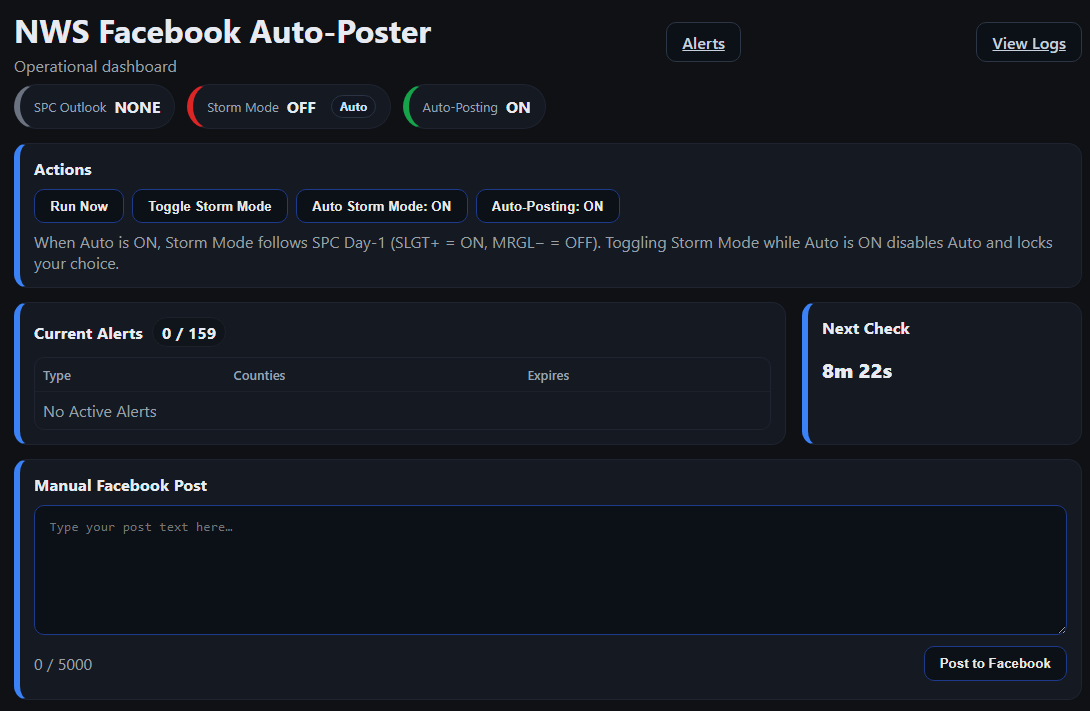
Task: Turn off the Auto-Posting: ON action button
Action: (x=547, y=206)
